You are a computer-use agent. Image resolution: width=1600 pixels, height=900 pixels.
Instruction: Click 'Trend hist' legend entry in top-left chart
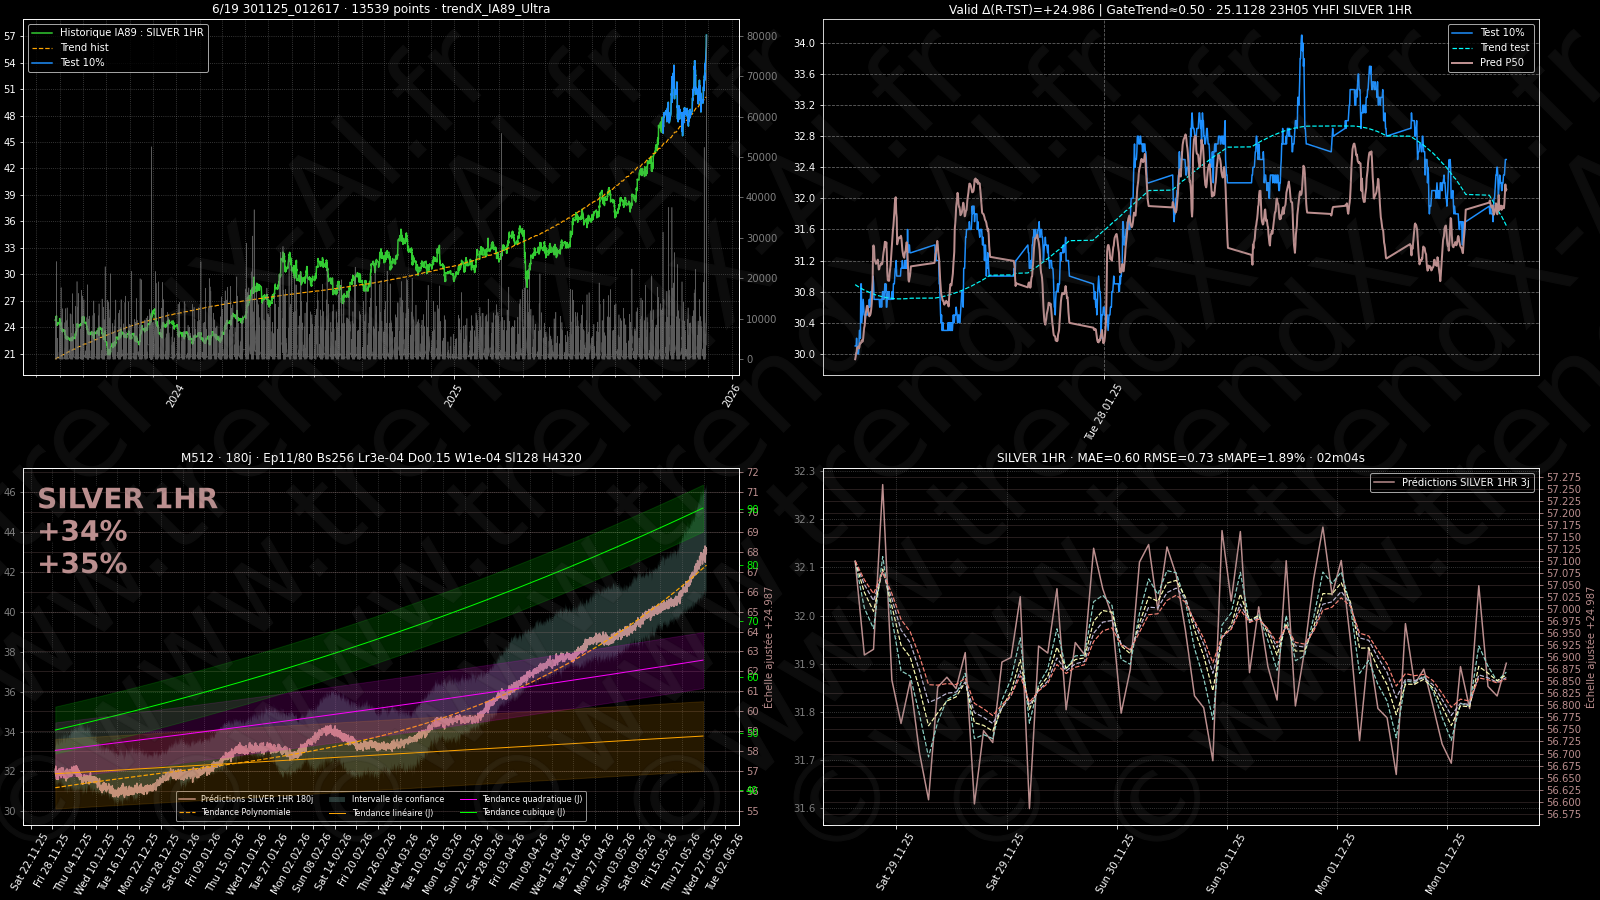(x=84, y=48)
